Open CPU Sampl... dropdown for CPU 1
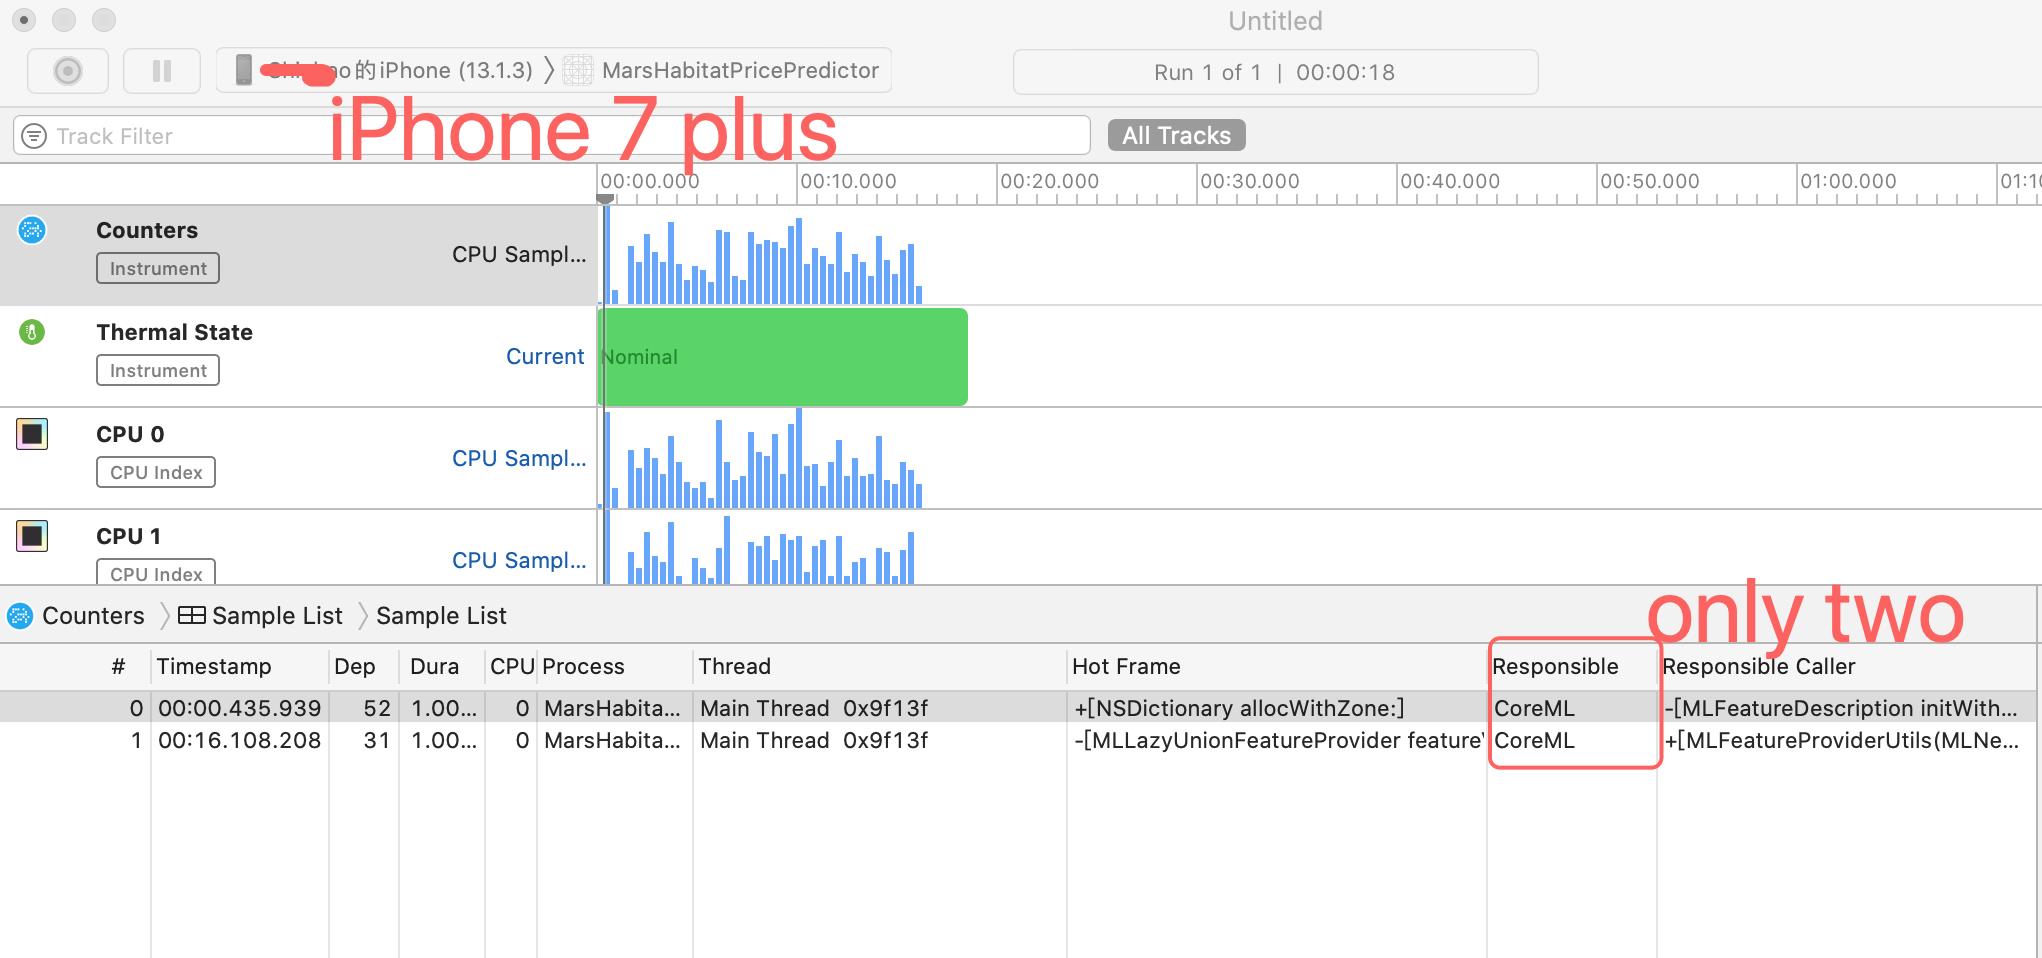2042x958 pixels. pyautogui.click(x=519, y=560)
